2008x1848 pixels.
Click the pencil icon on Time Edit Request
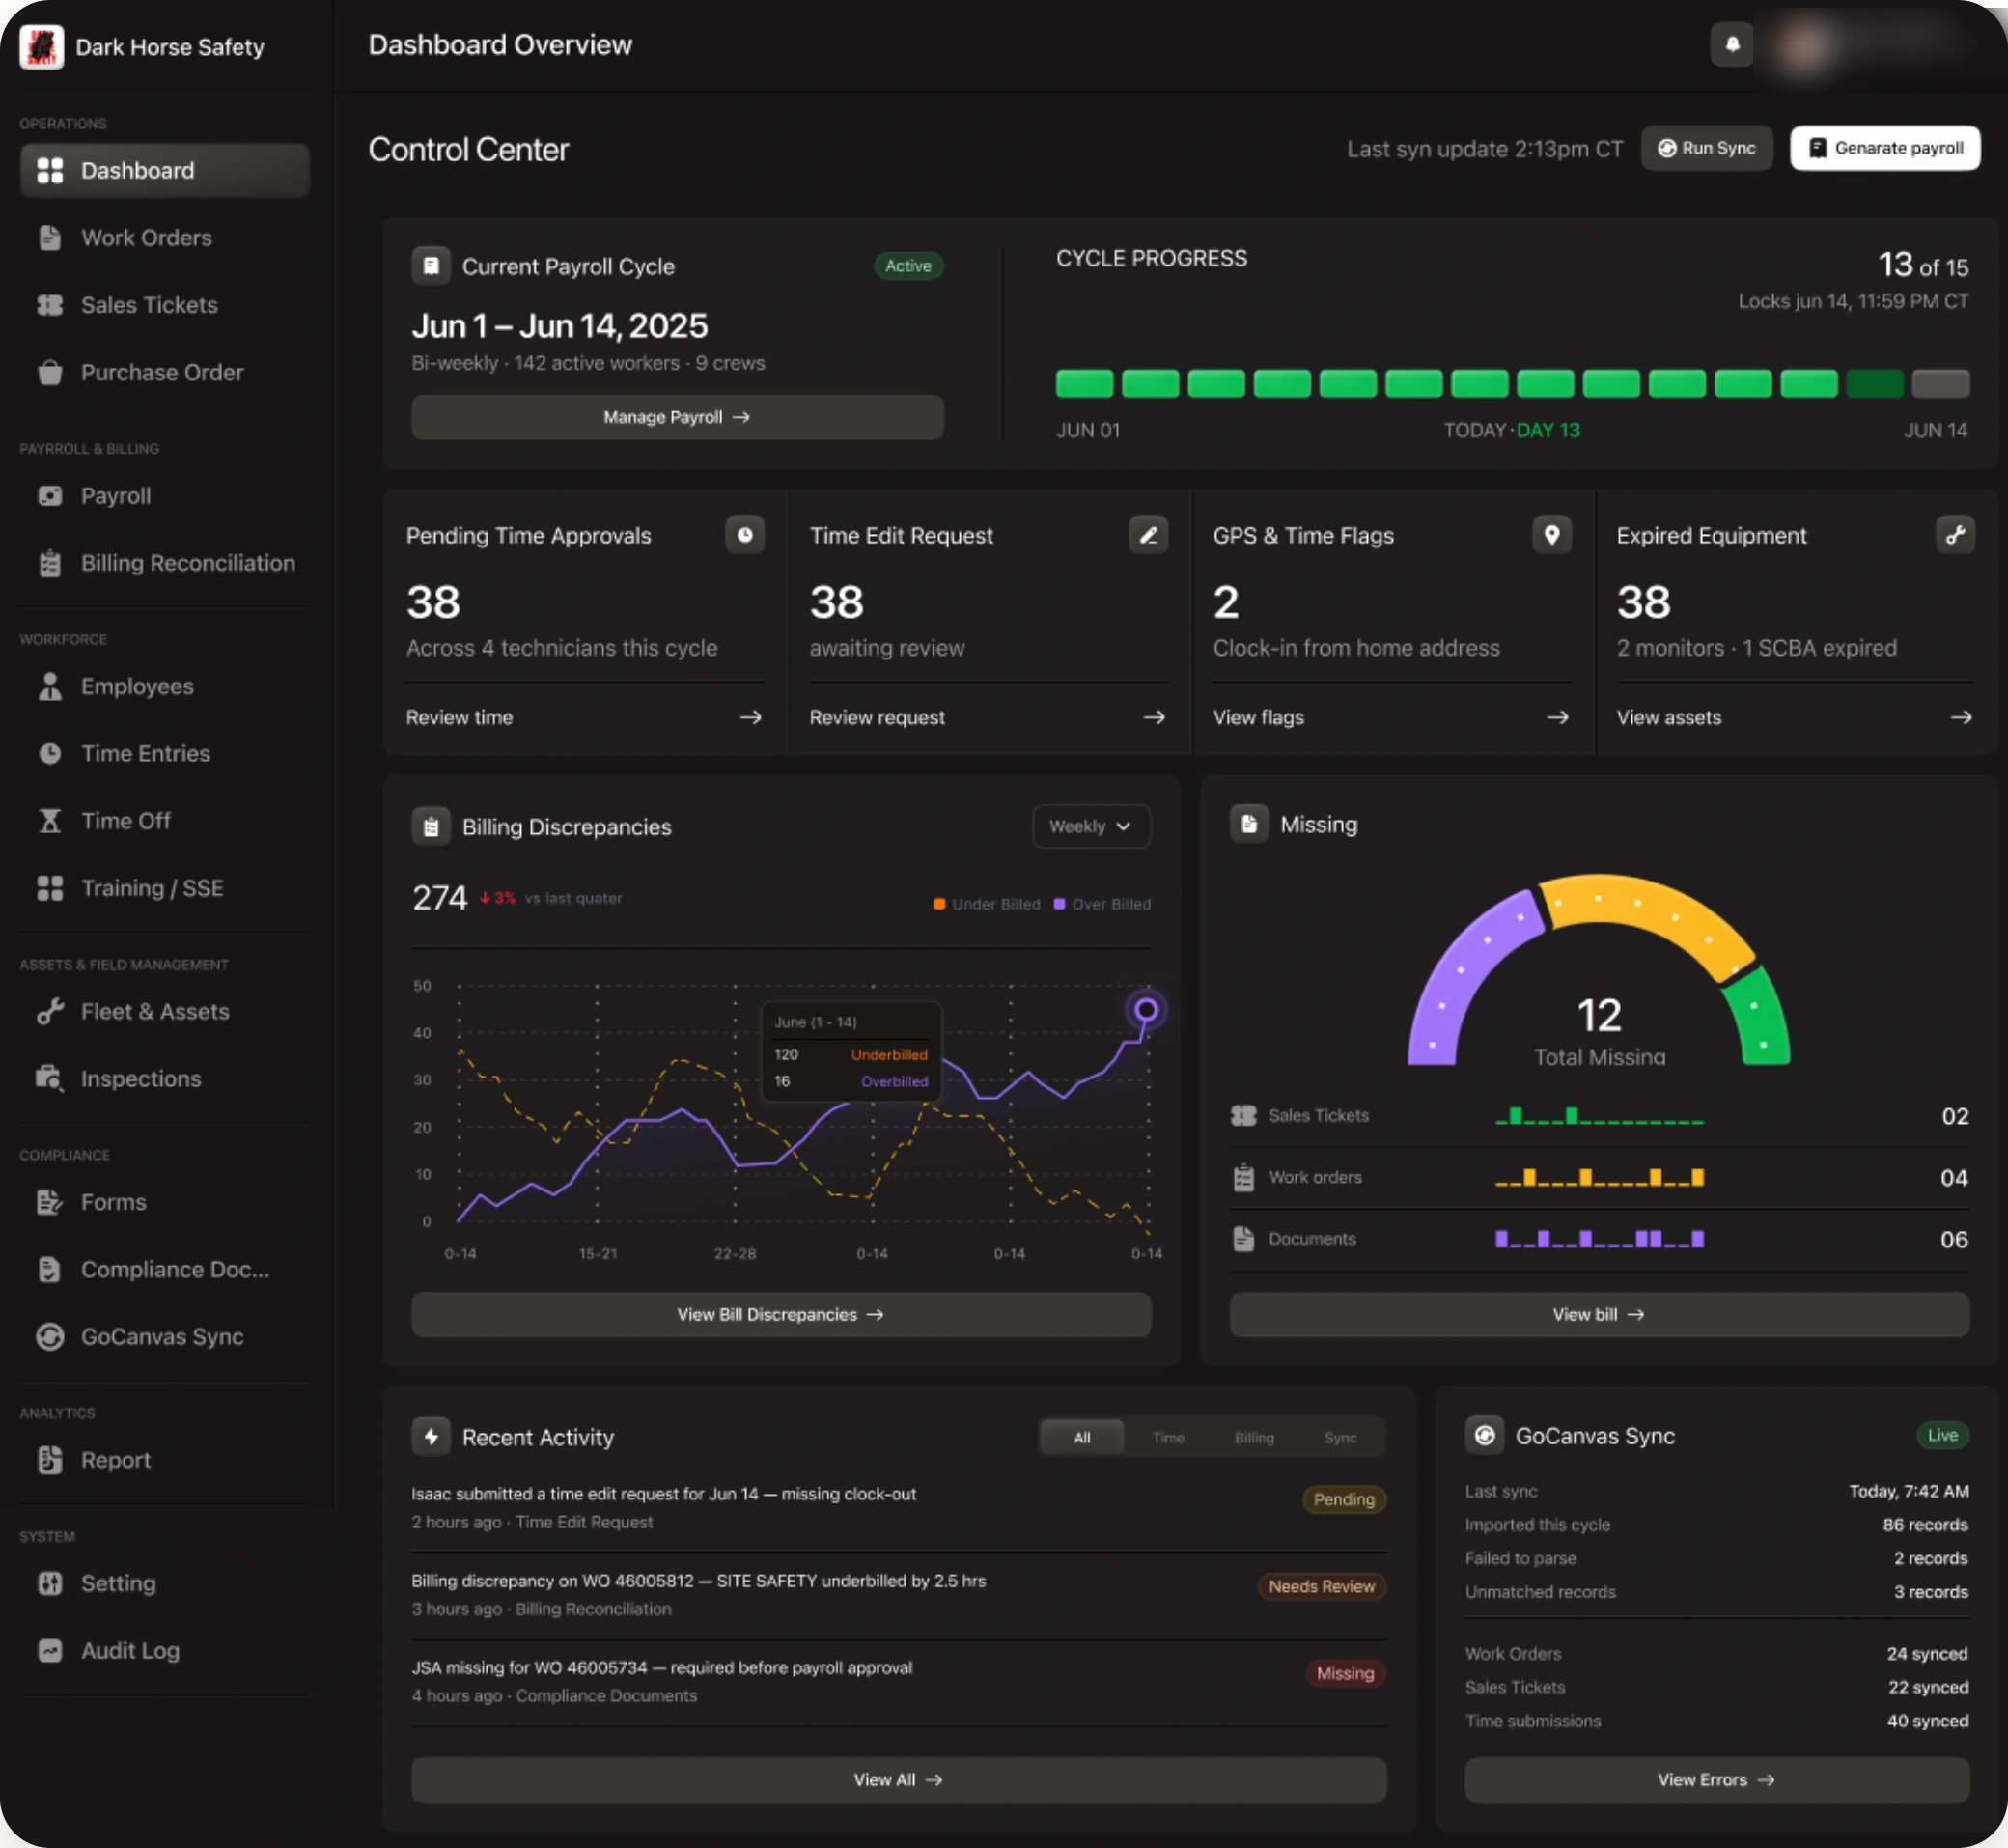(1148, 535)
